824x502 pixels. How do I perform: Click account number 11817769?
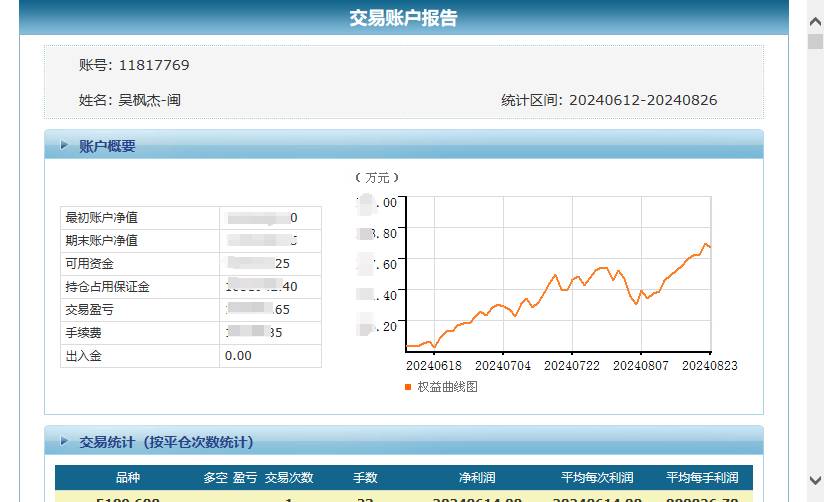coord(154,66)
